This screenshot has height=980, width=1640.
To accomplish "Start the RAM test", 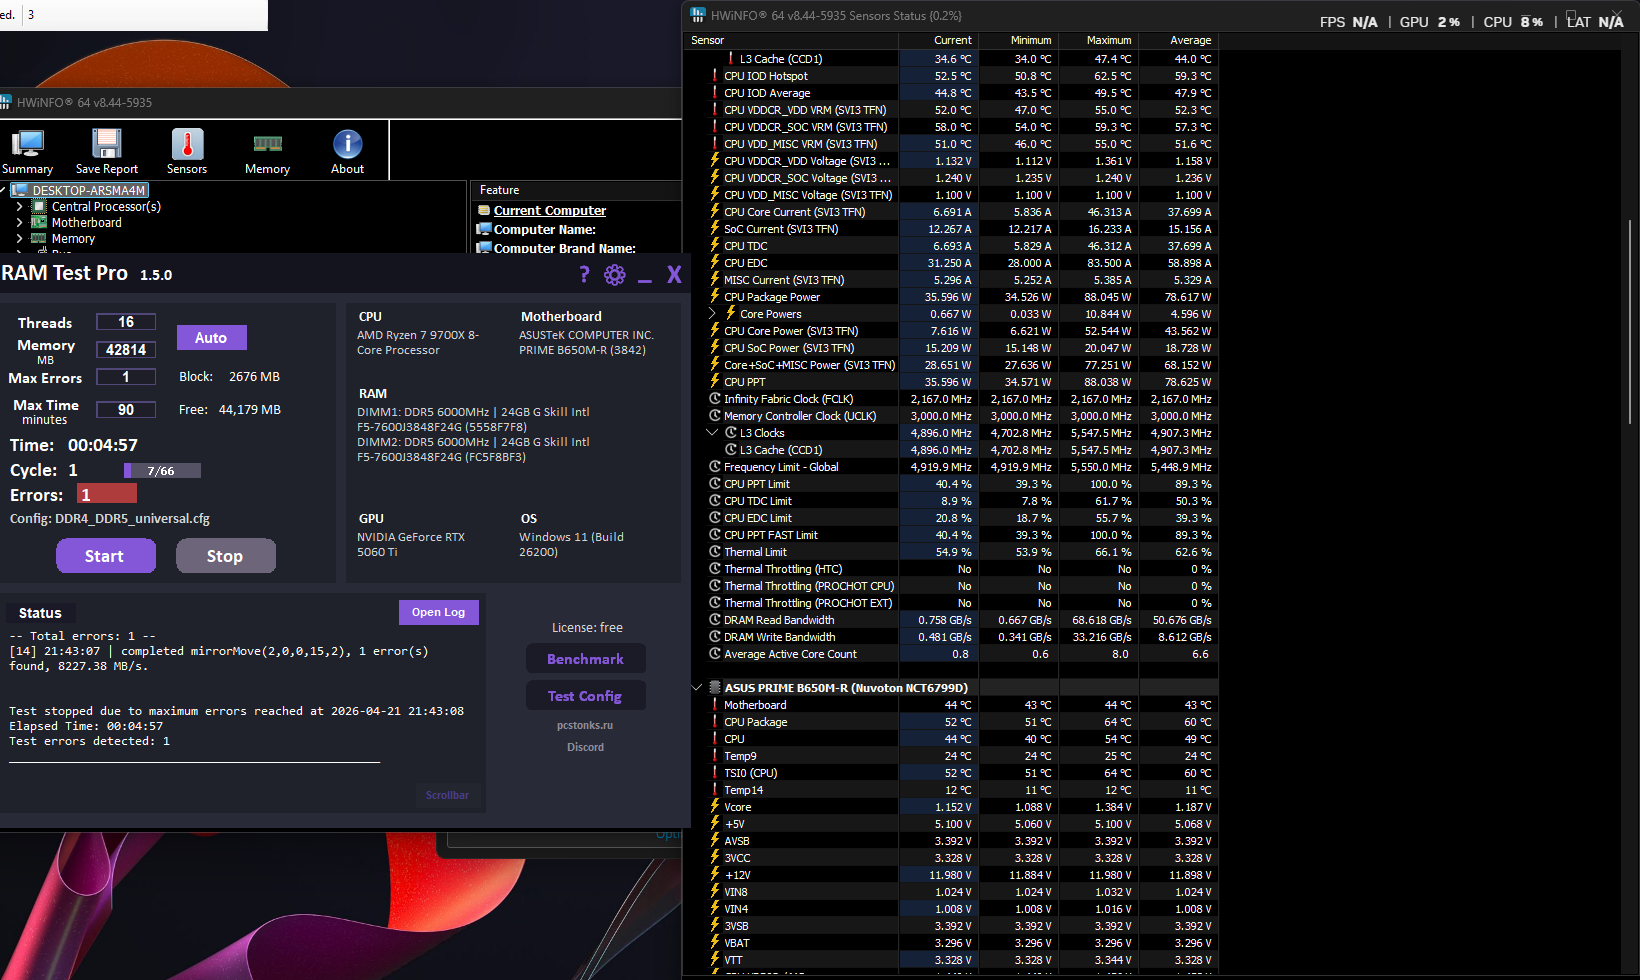I will 105,556.
